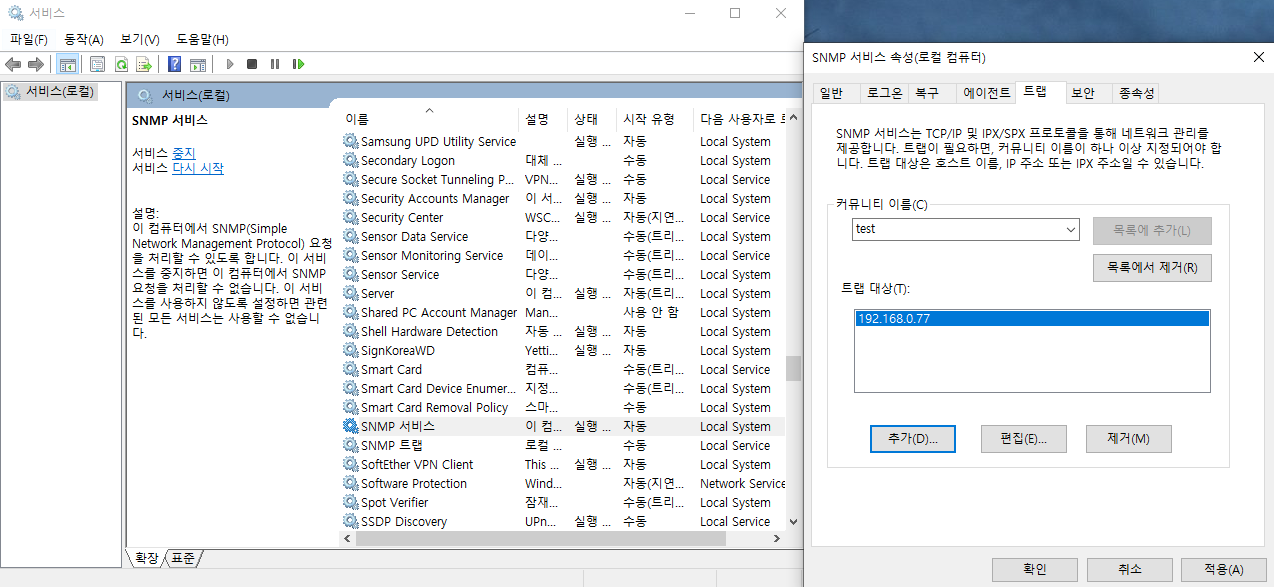Sort by the 이름 column header

point(429,119)
